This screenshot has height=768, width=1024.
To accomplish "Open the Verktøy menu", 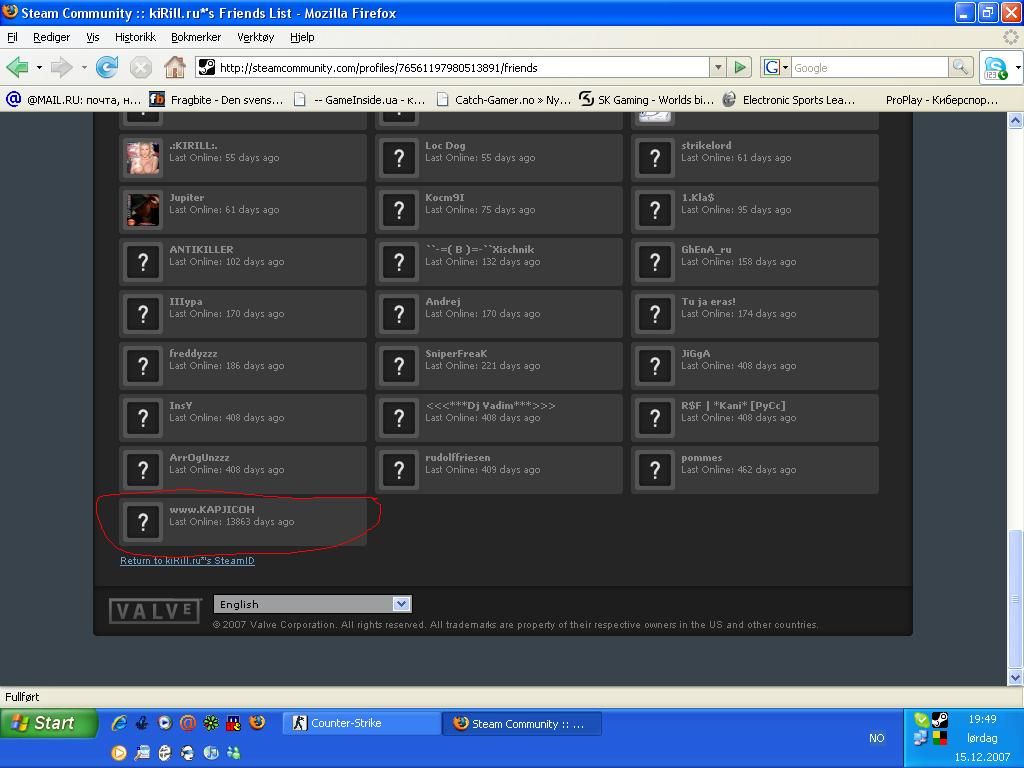I will tap(255, 37).
